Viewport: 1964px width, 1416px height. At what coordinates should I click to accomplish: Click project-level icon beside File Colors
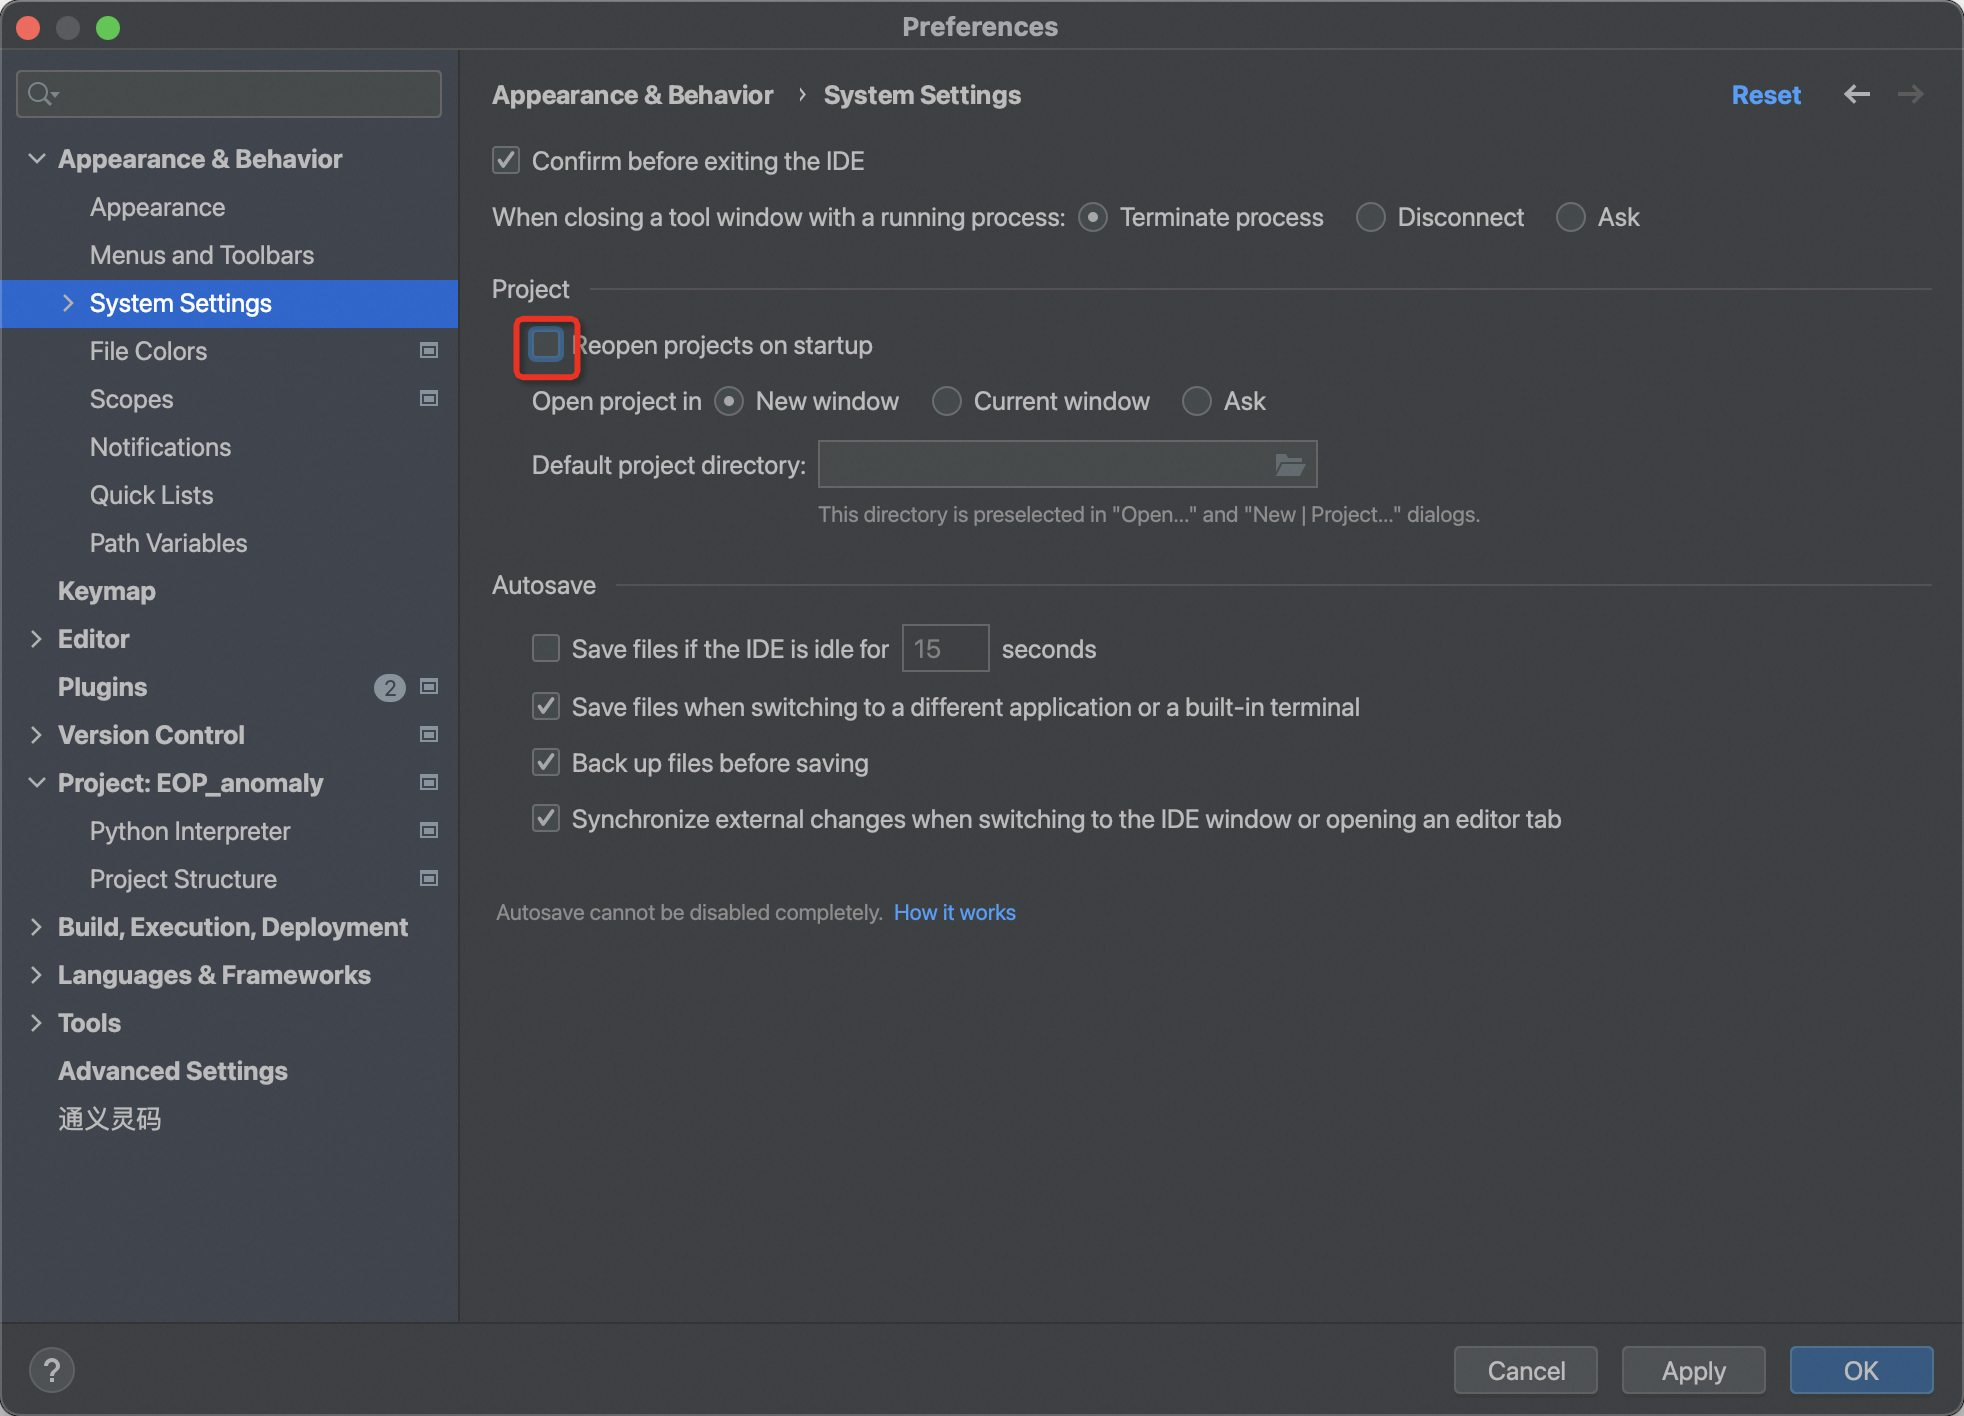tap(429, 350)
